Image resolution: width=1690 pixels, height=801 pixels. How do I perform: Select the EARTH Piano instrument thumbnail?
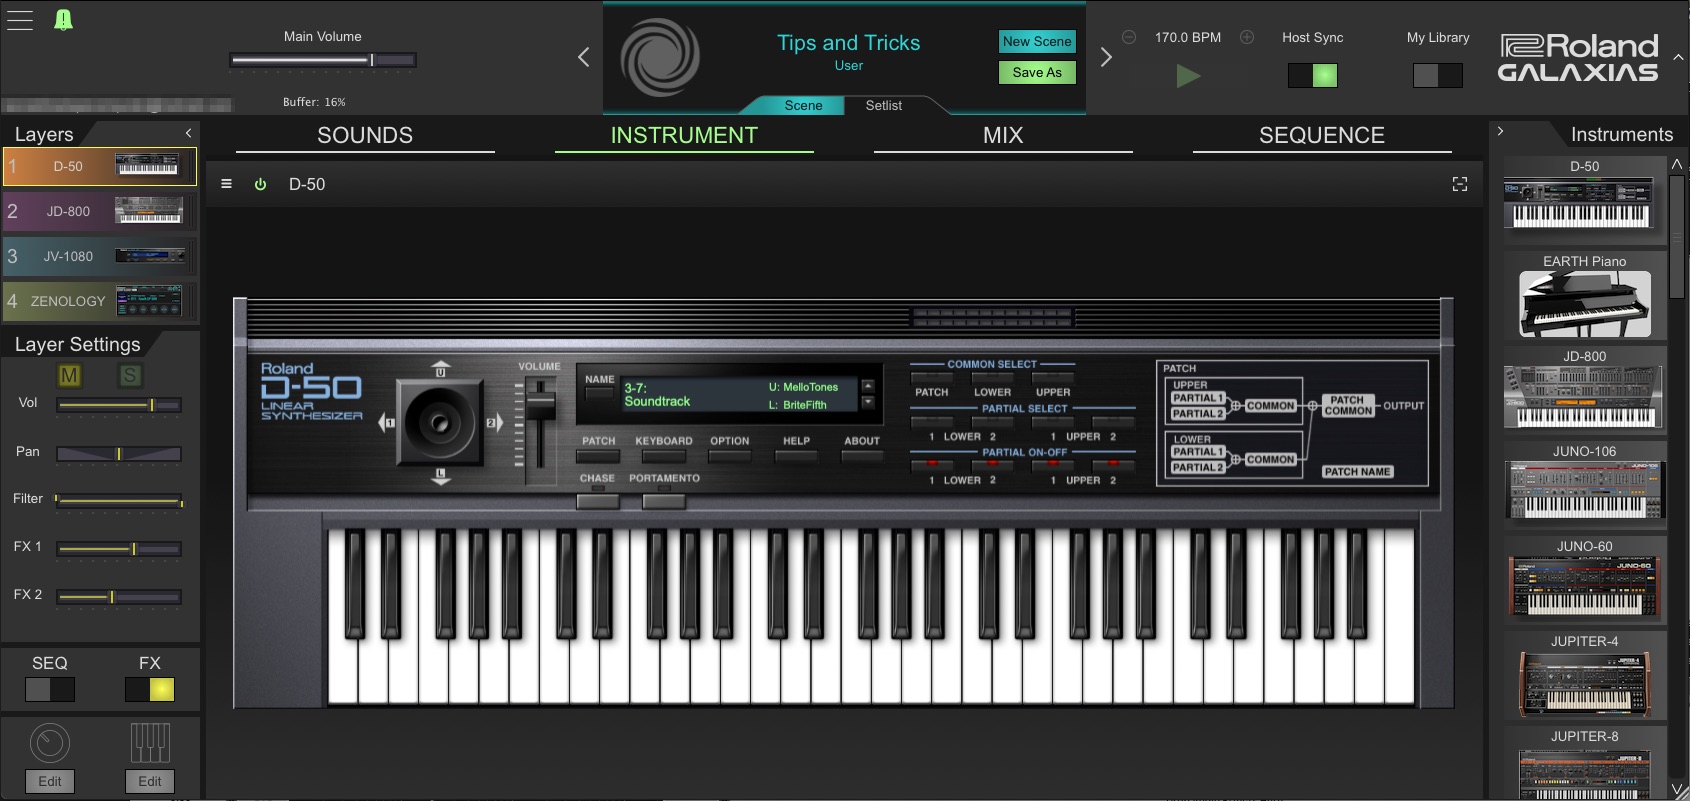click(1585, 297)
